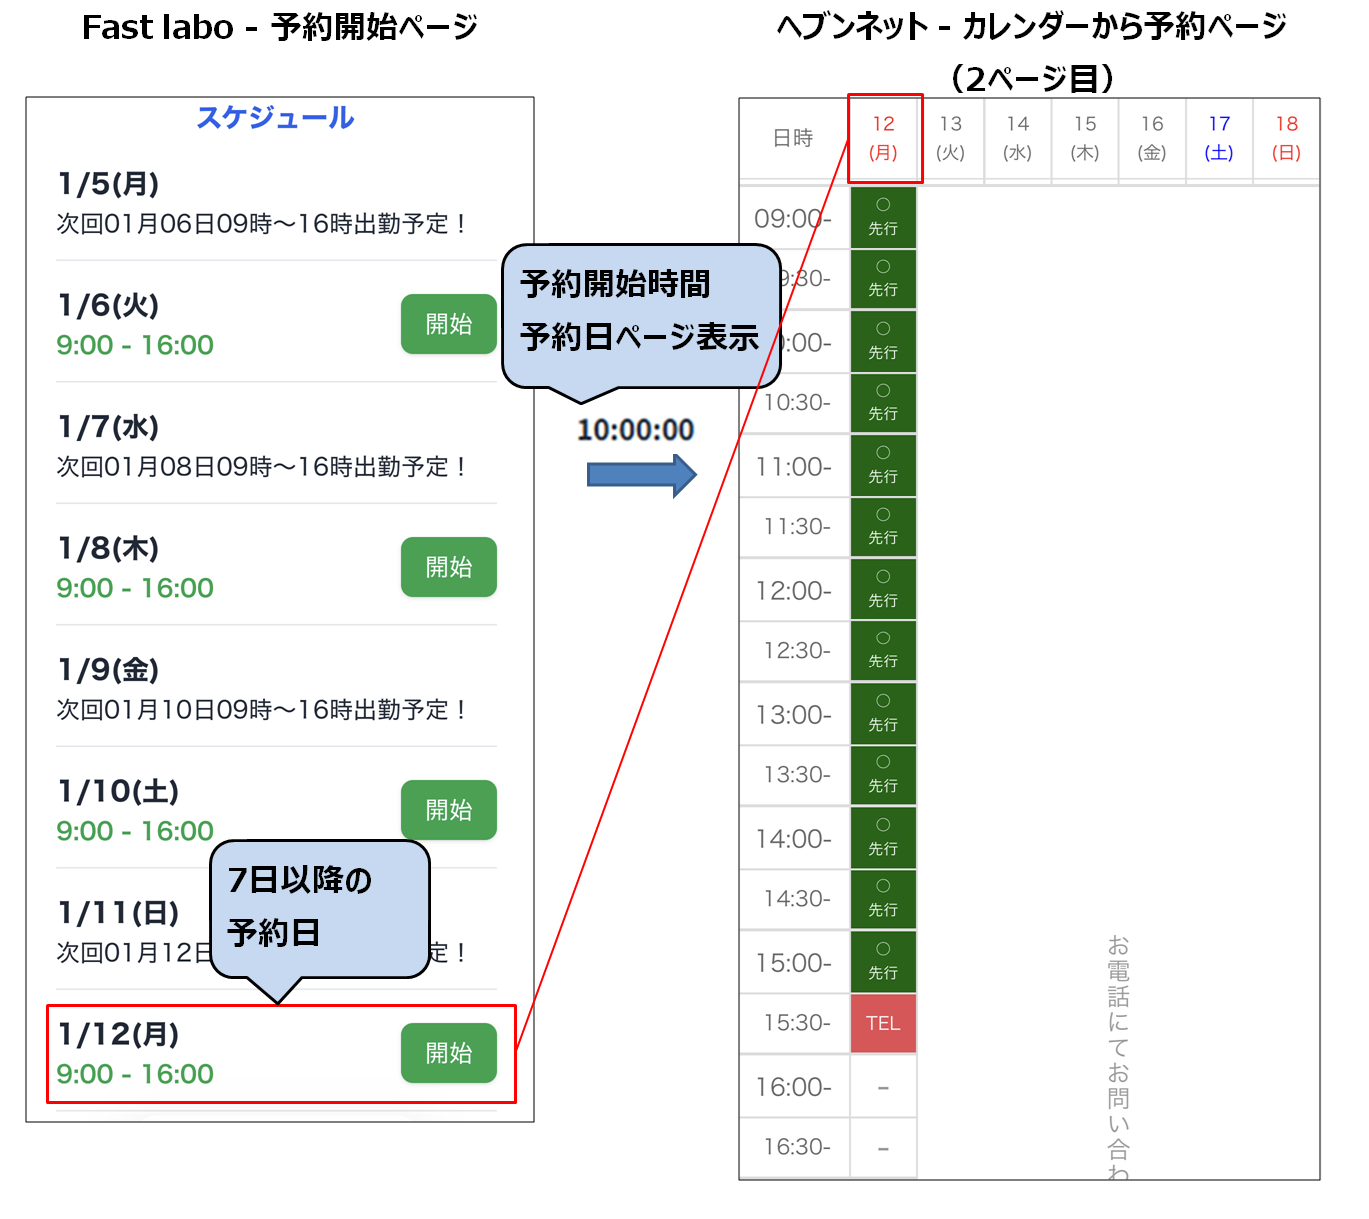Click 開始 for 1/6(火)
The width and height of the screenshot is (1369, 1219).
(448, 324)
